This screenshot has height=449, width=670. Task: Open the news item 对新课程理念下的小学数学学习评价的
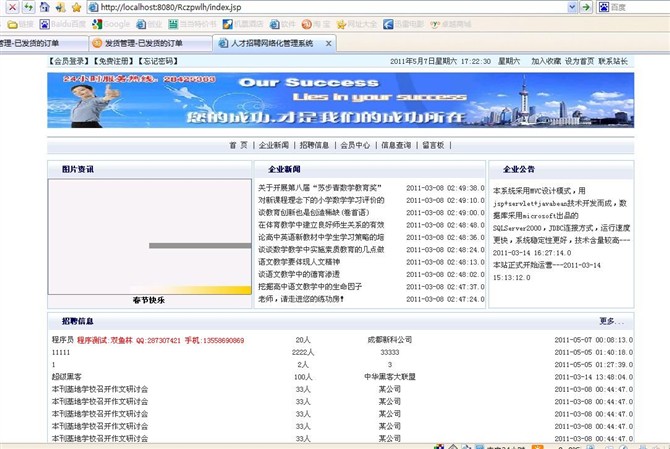tap(321, 200)
